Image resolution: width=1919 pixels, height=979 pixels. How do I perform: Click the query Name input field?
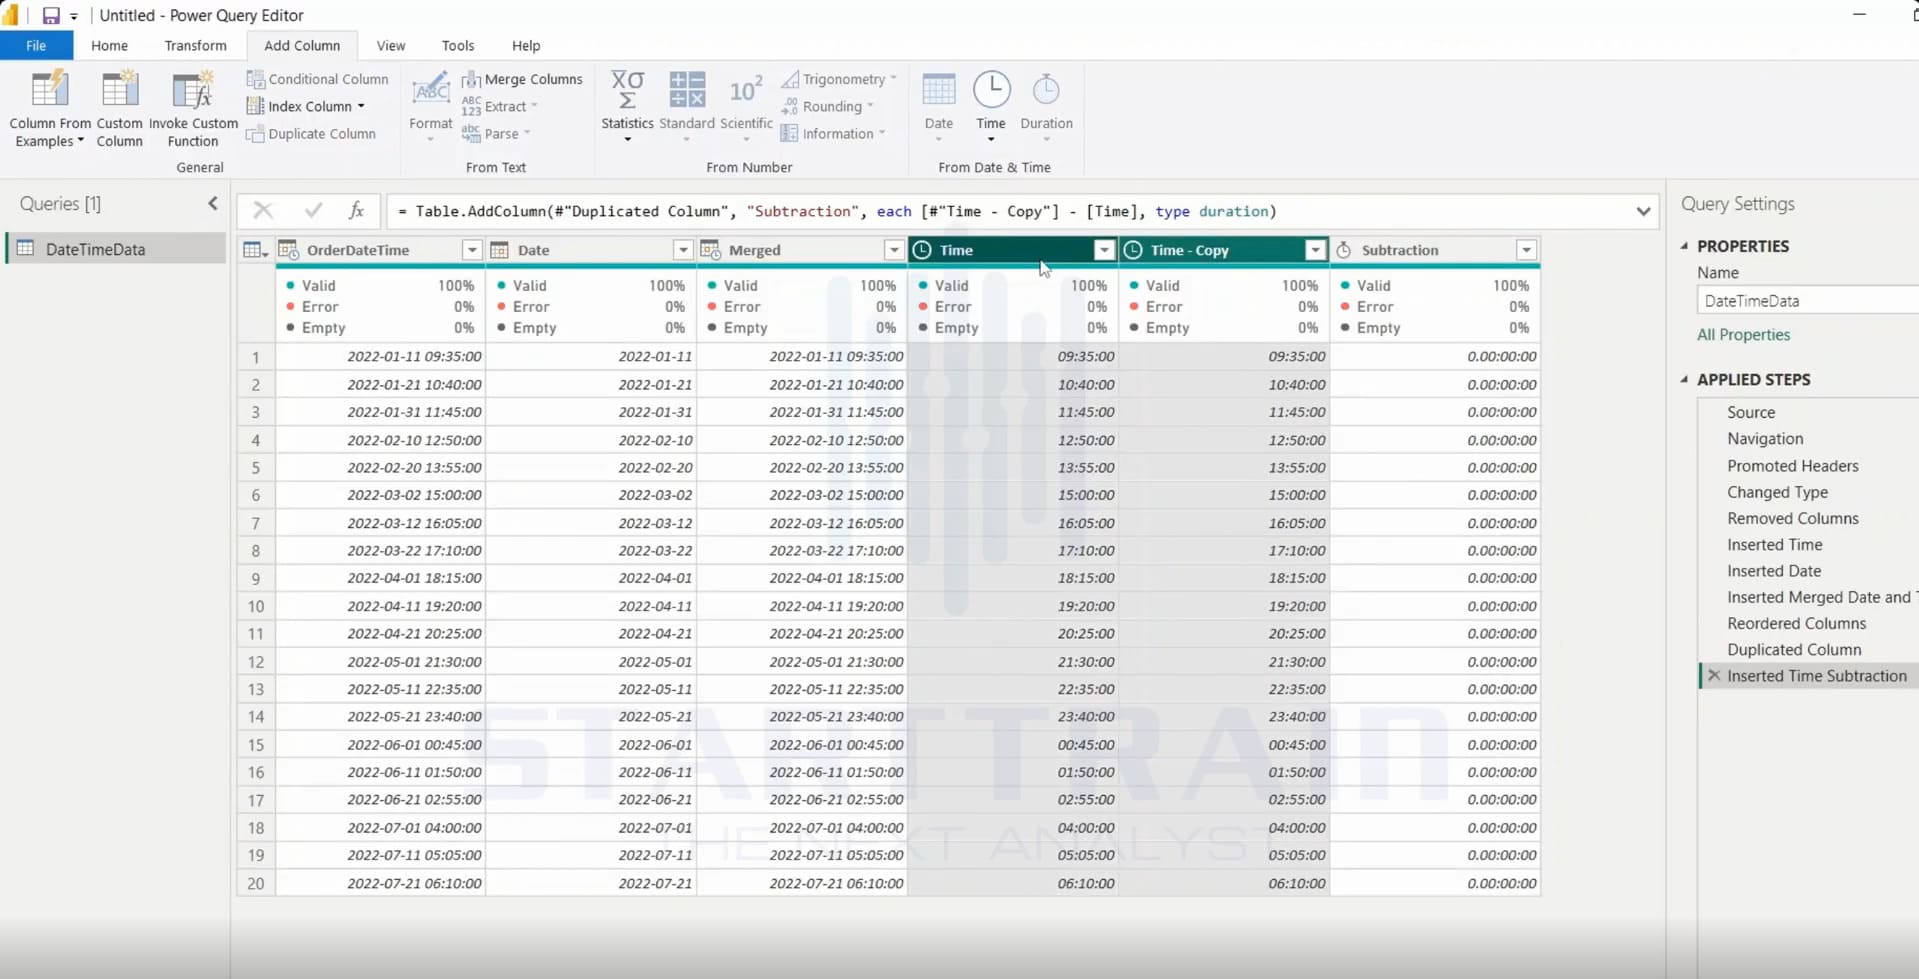1807,300
